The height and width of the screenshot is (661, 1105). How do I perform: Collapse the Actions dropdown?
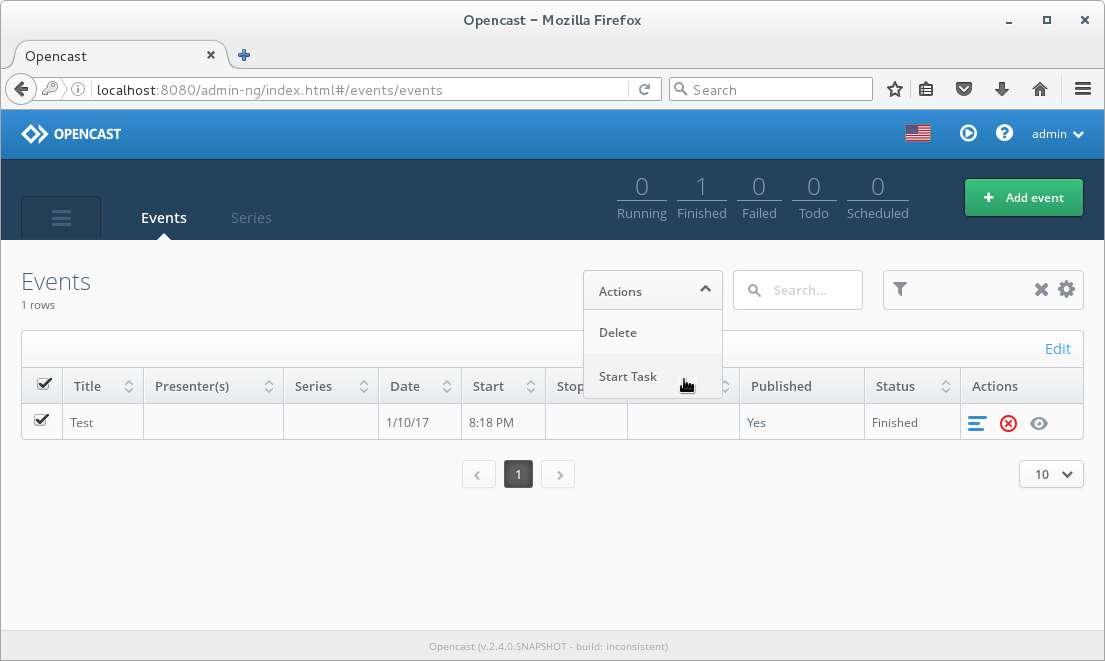(653, 290)
